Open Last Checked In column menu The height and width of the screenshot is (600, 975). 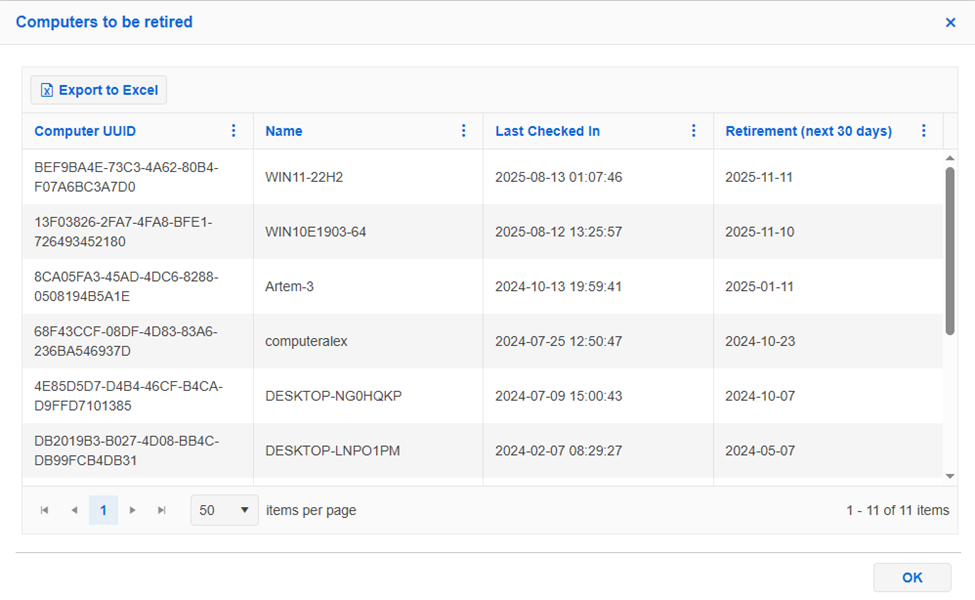(x=694, y=131)
